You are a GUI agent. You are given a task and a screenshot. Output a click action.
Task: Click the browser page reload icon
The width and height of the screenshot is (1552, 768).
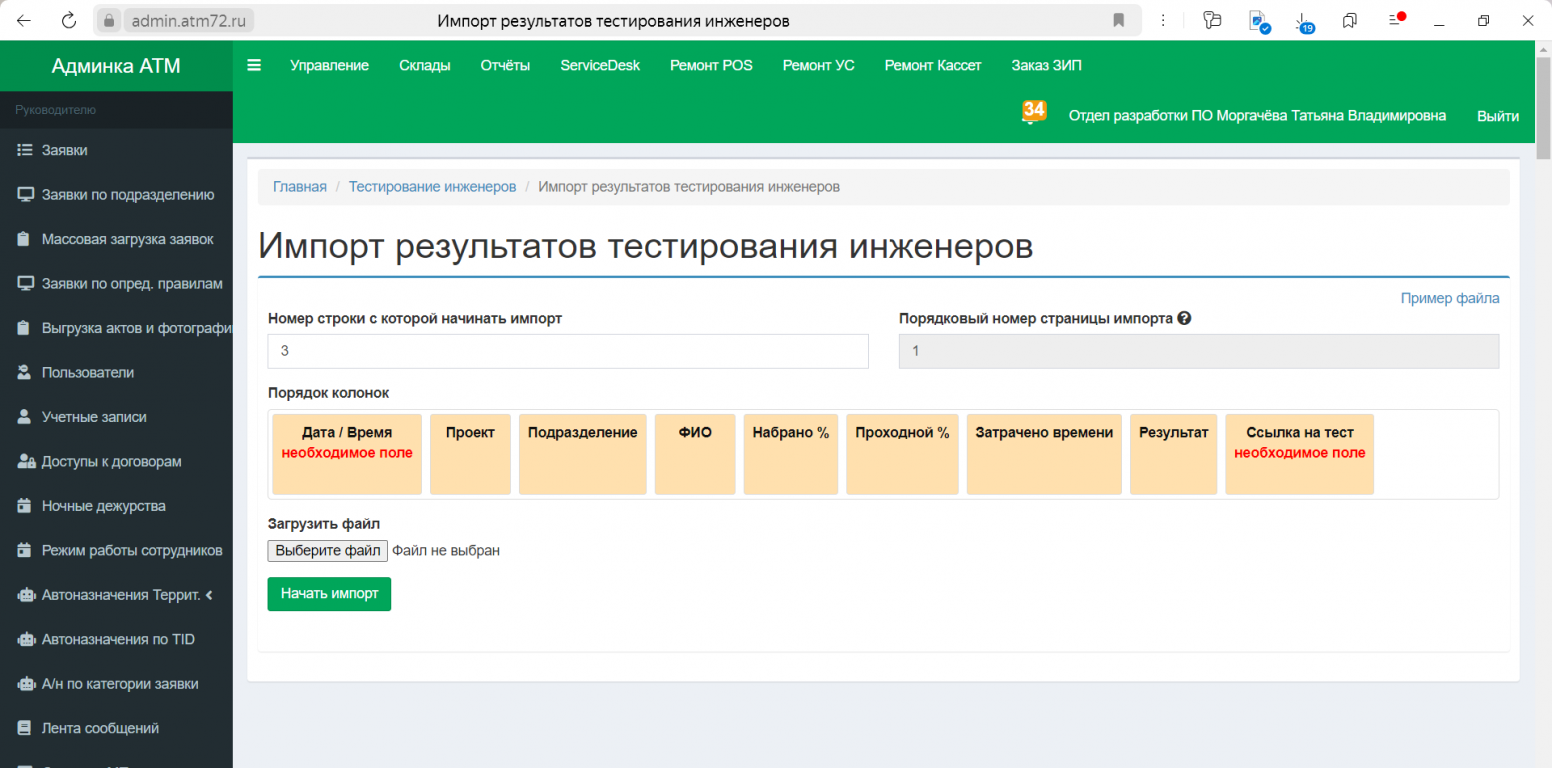(69, 20)
